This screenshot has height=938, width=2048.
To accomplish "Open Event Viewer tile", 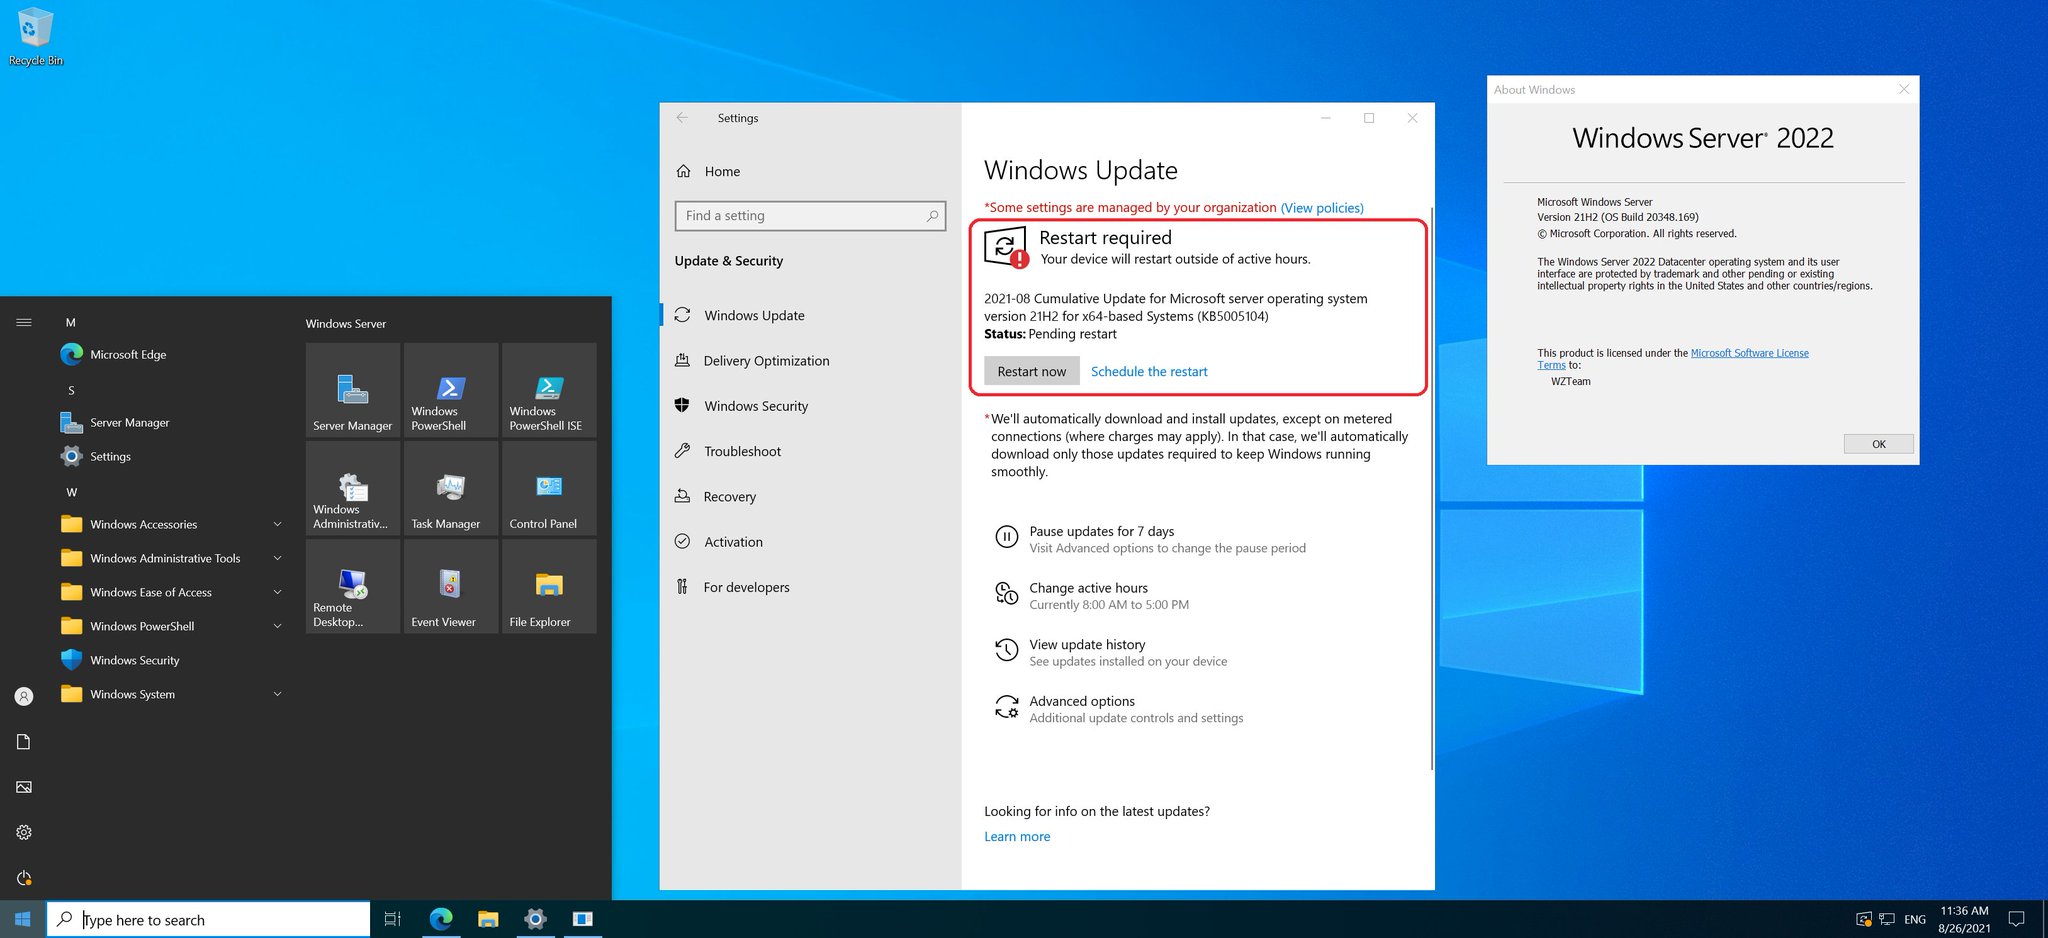I will pos(450,586).
